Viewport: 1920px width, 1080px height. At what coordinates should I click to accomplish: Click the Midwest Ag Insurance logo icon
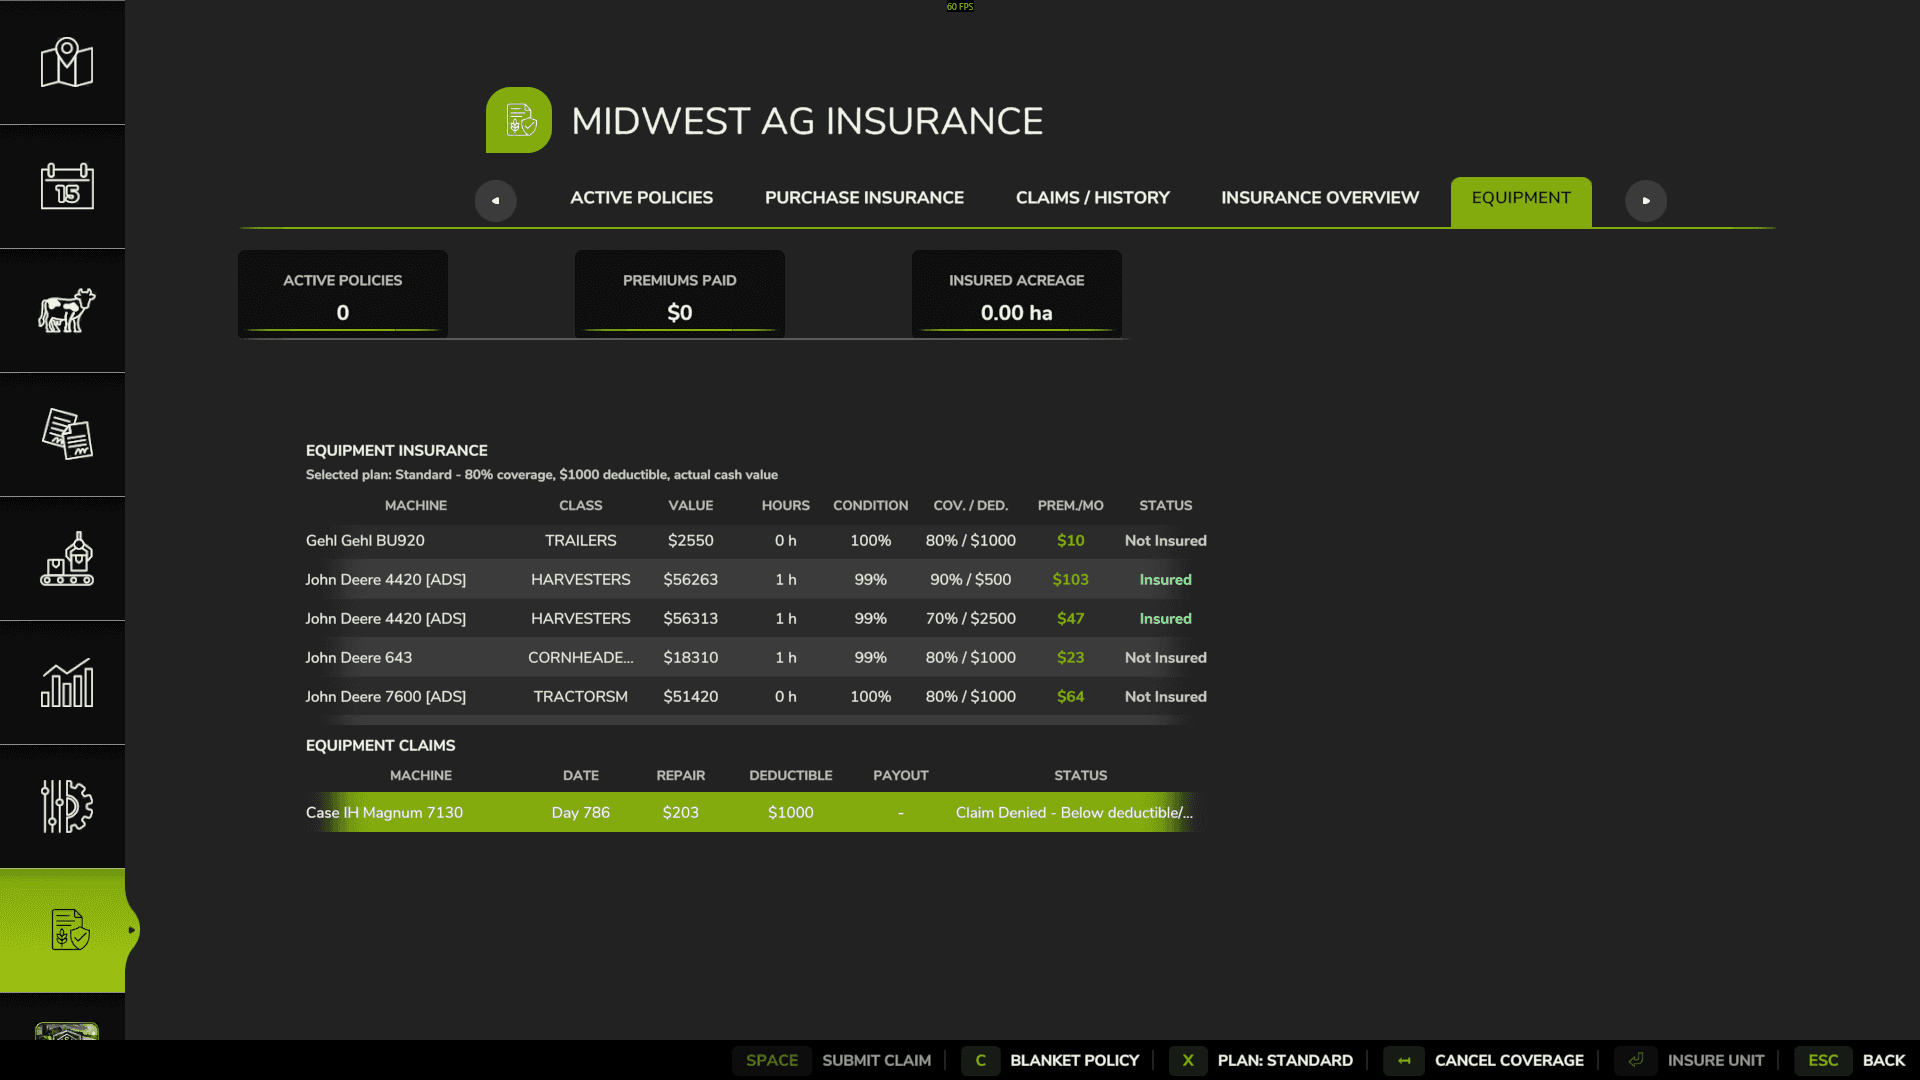tap(519, 120)
